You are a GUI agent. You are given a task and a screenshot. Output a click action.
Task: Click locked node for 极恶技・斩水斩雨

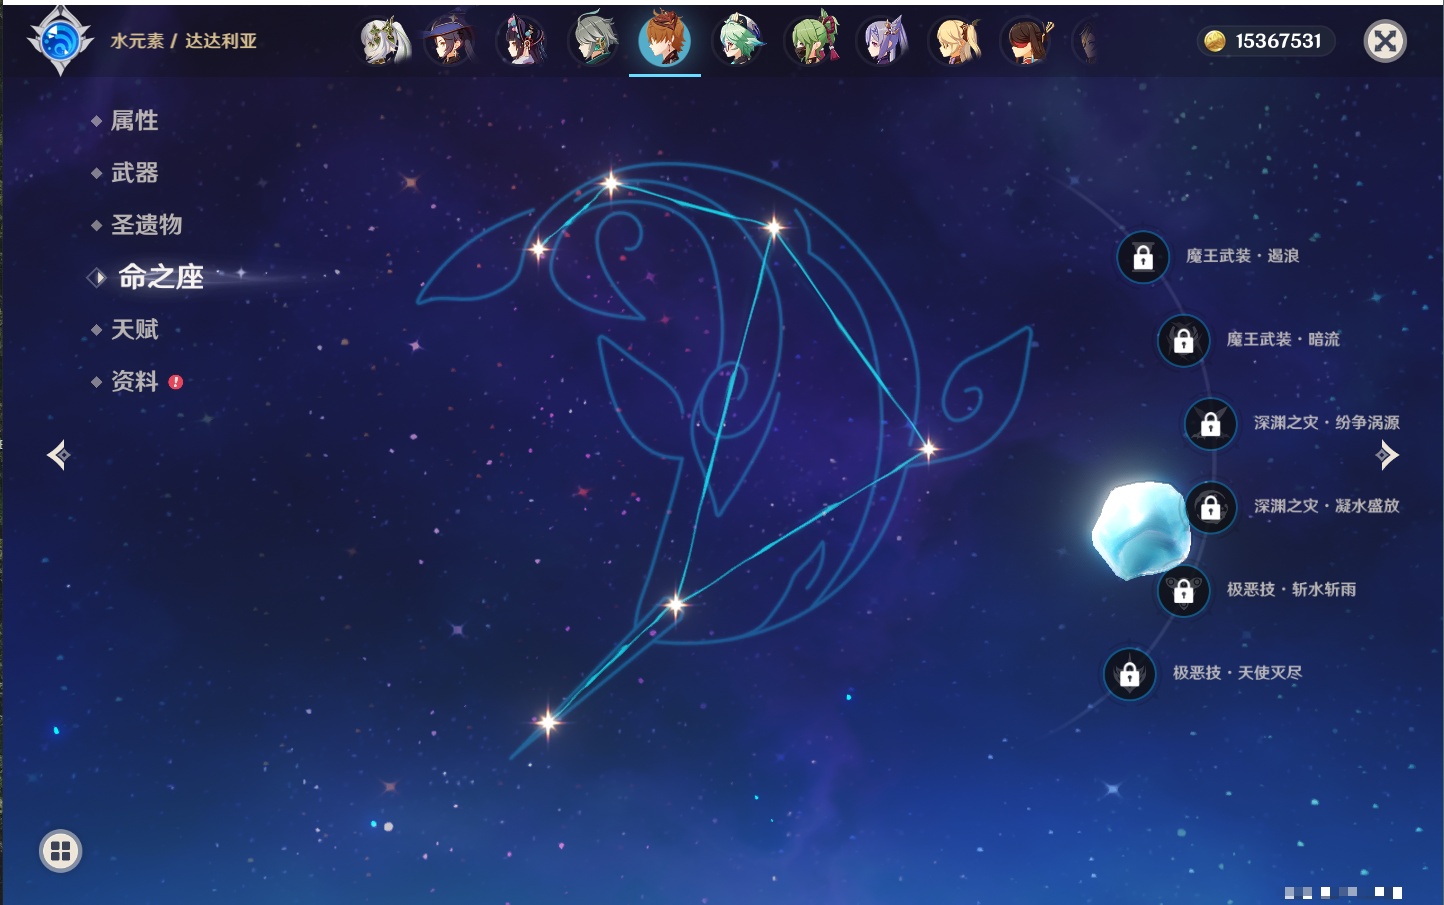pyautogui.click(x=1183, y=590)
